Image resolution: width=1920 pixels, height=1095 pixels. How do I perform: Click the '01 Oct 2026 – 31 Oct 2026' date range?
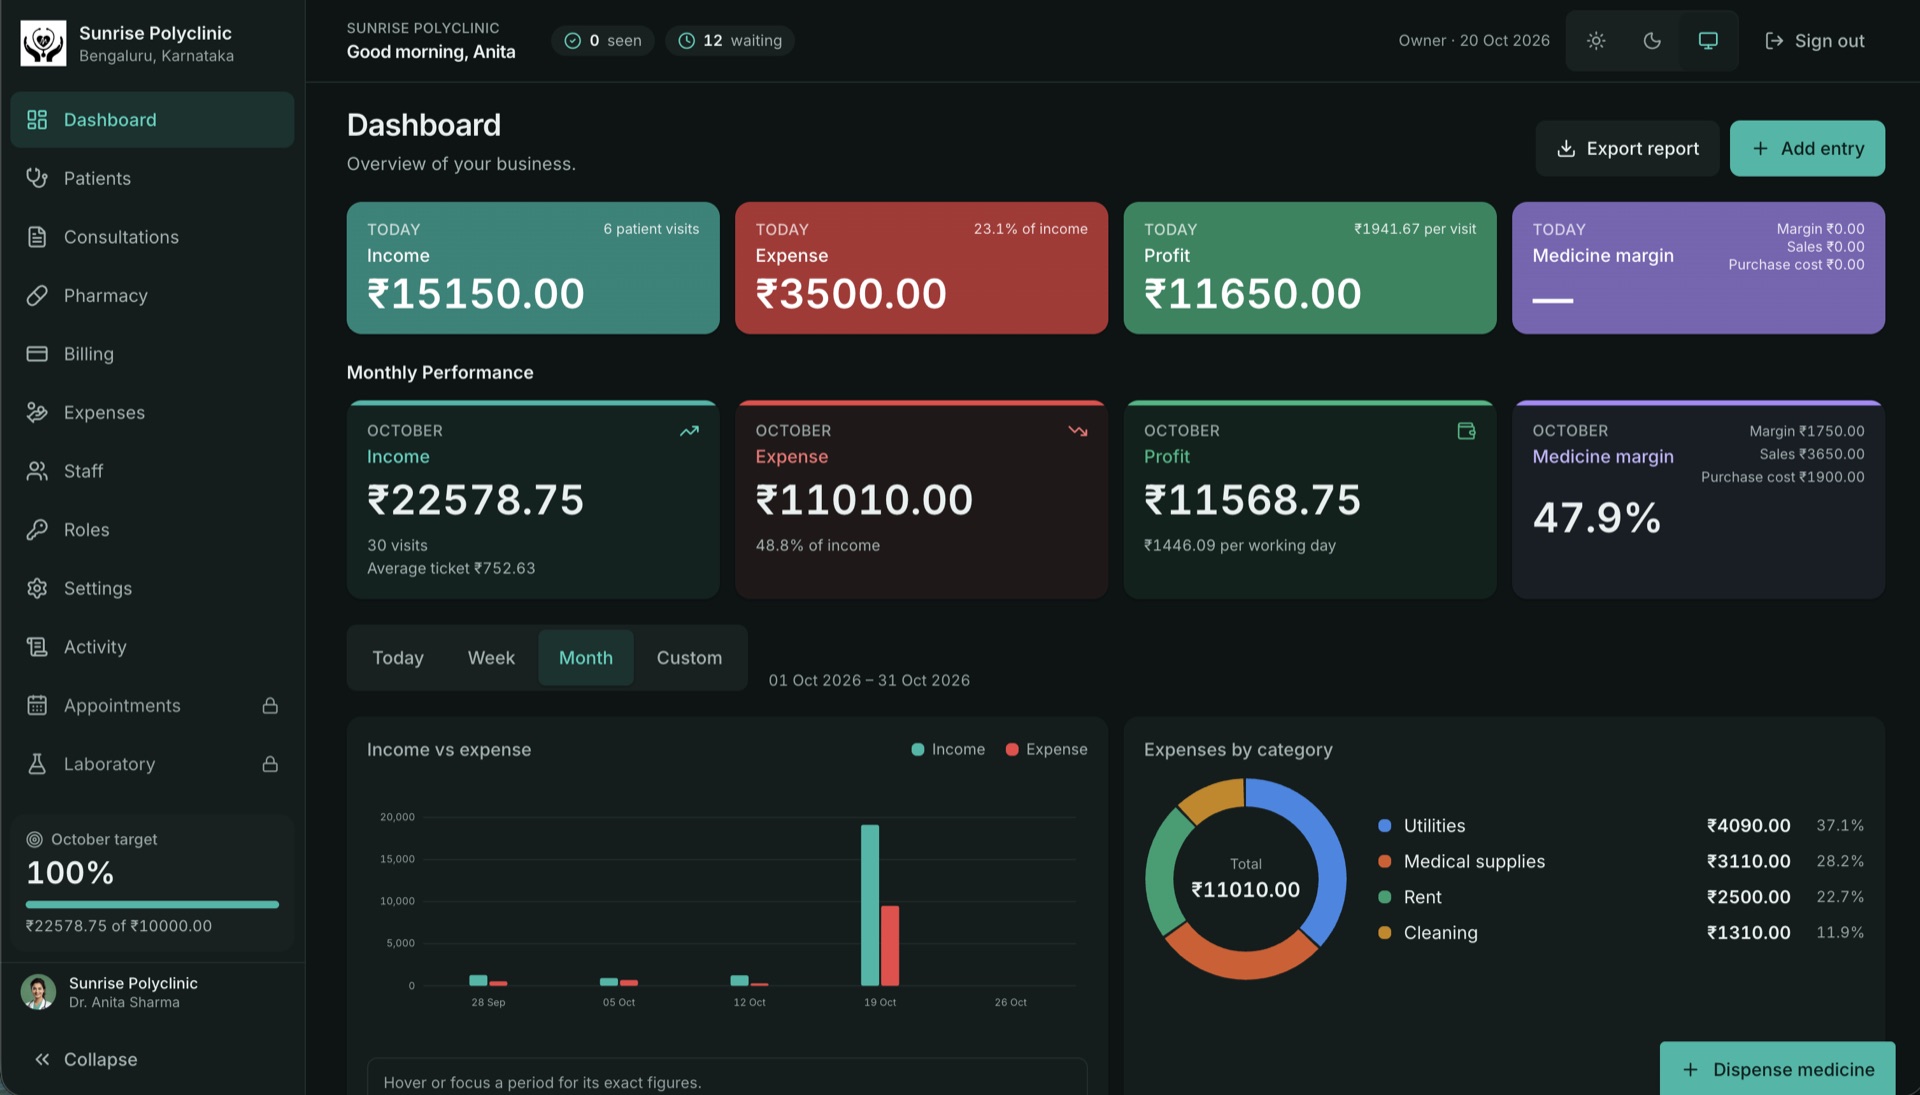[869, 680]
